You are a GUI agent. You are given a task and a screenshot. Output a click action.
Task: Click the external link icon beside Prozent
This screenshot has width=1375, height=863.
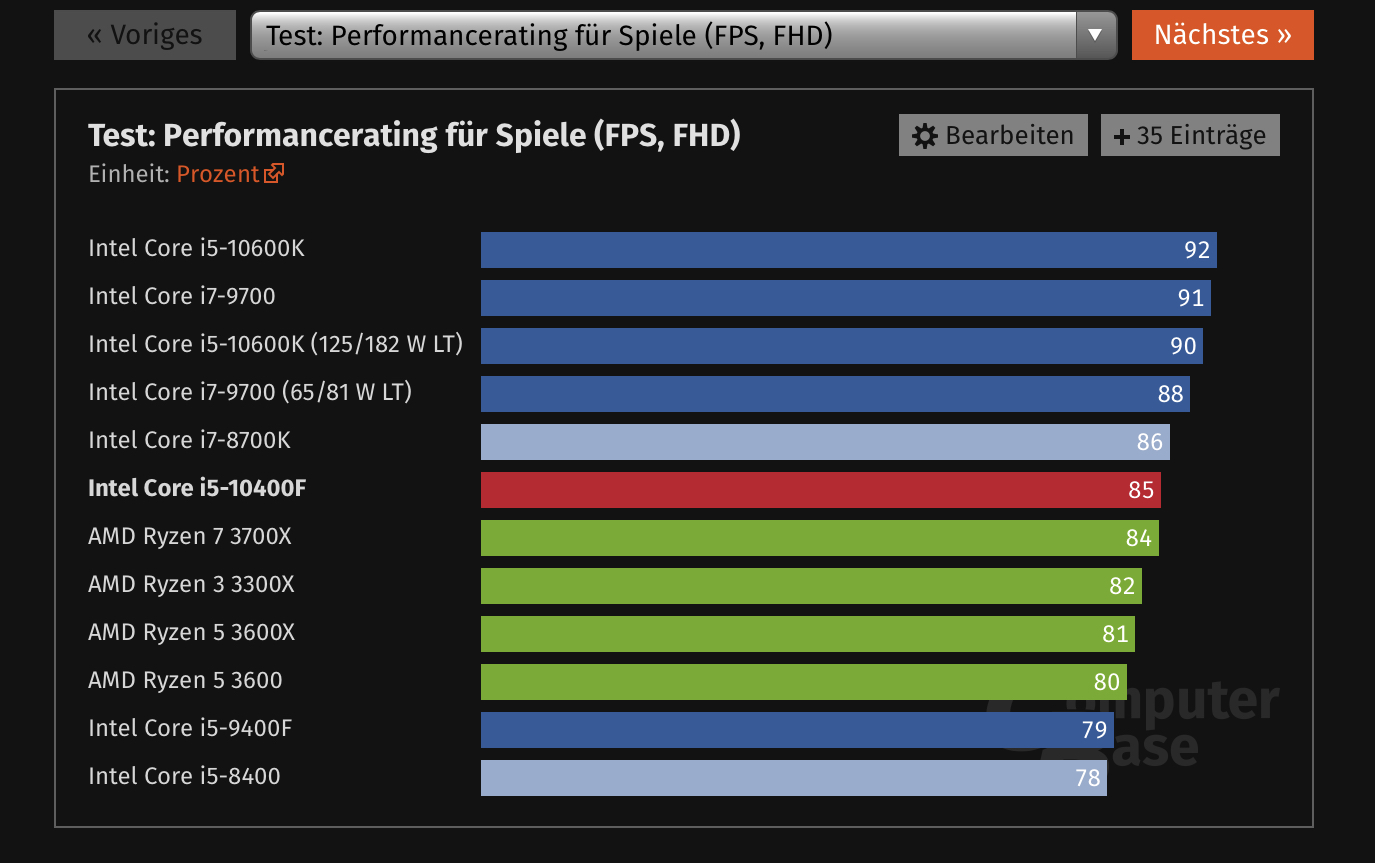point(274,174)
